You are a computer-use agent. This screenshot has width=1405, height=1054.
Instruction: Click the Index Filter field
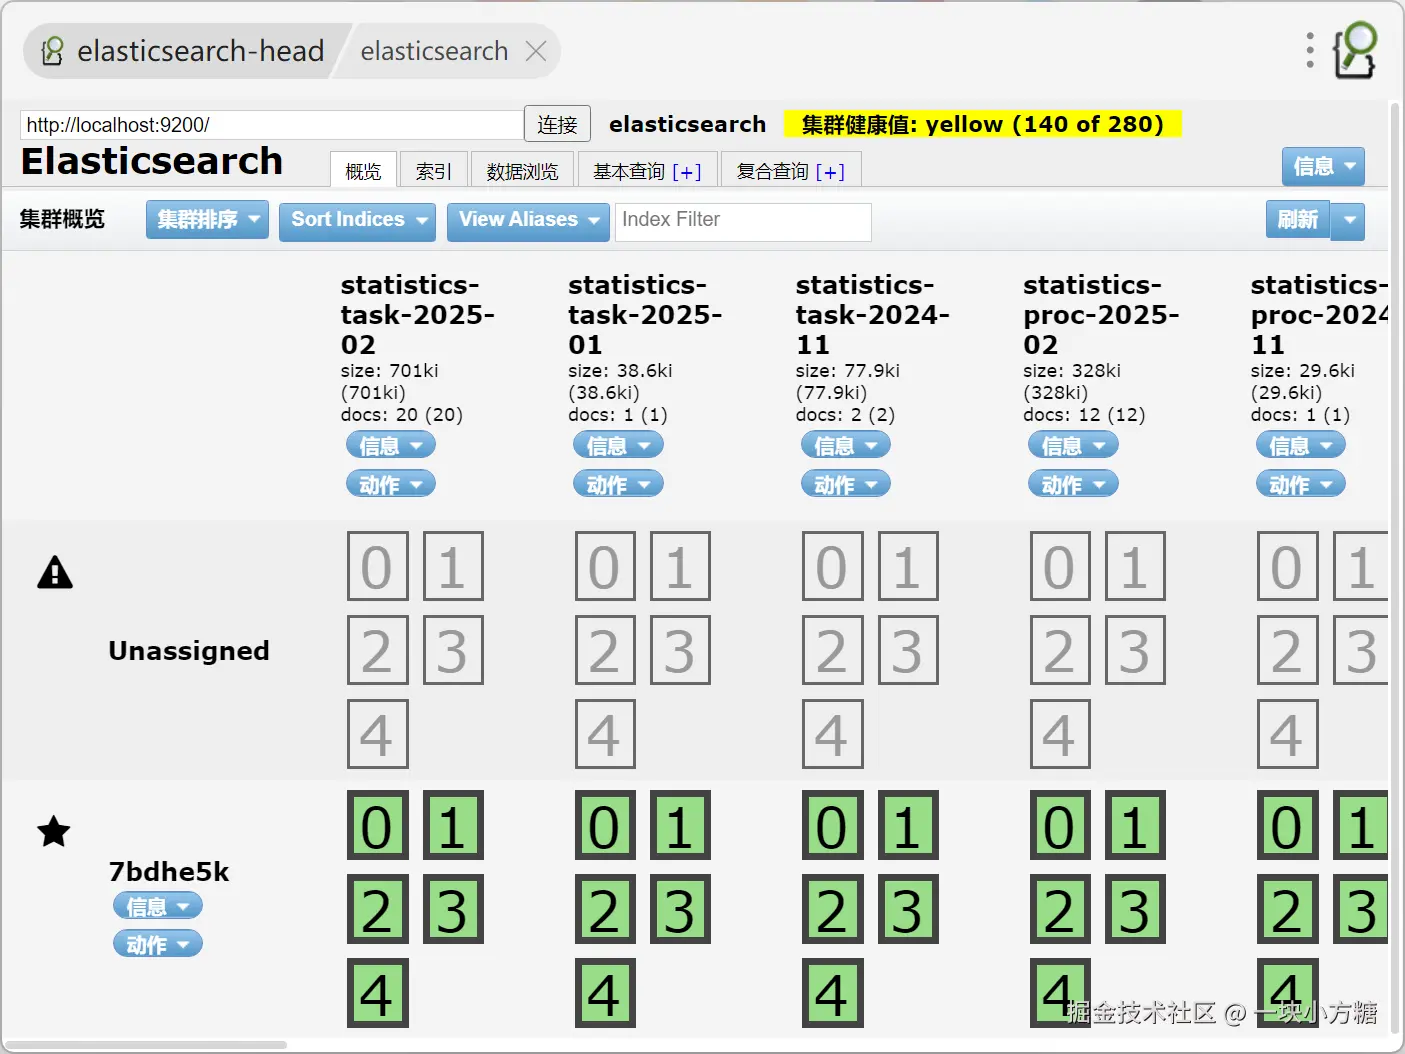[x=743, y=220]
